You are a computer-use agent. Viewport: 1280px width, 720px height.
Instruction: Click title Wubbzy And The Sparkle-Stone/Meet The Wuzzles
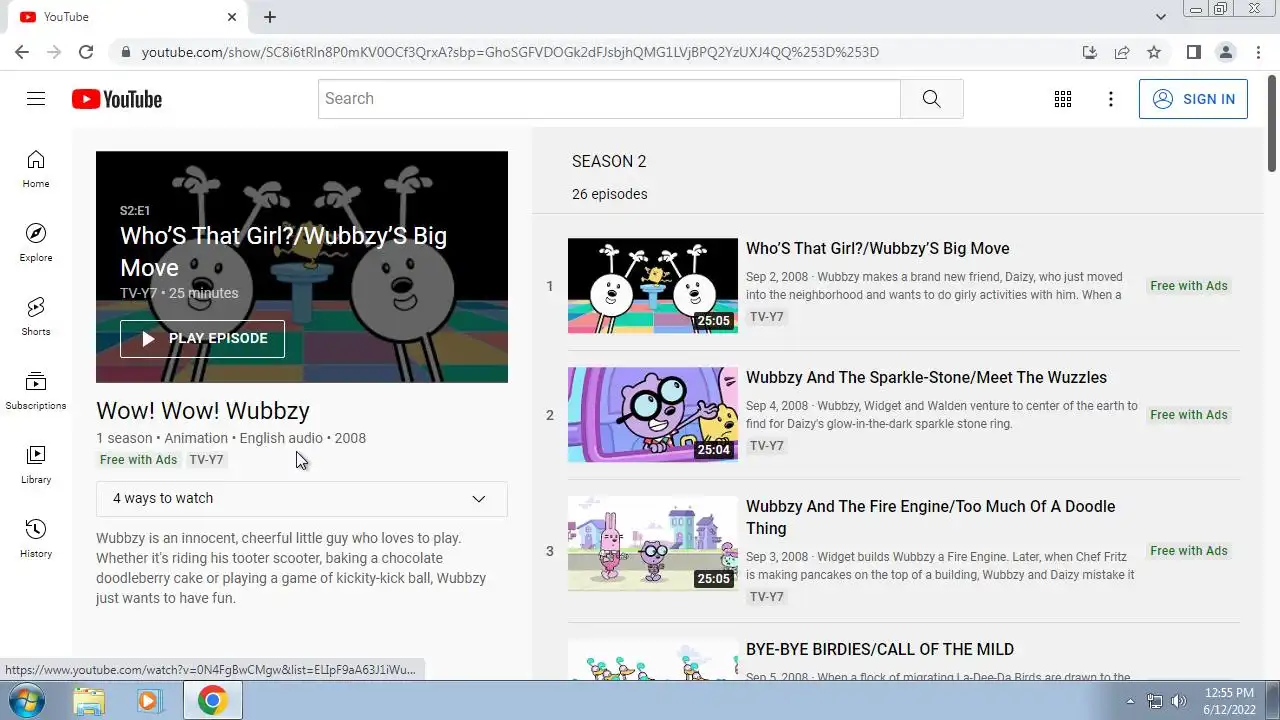click(926, 377)
